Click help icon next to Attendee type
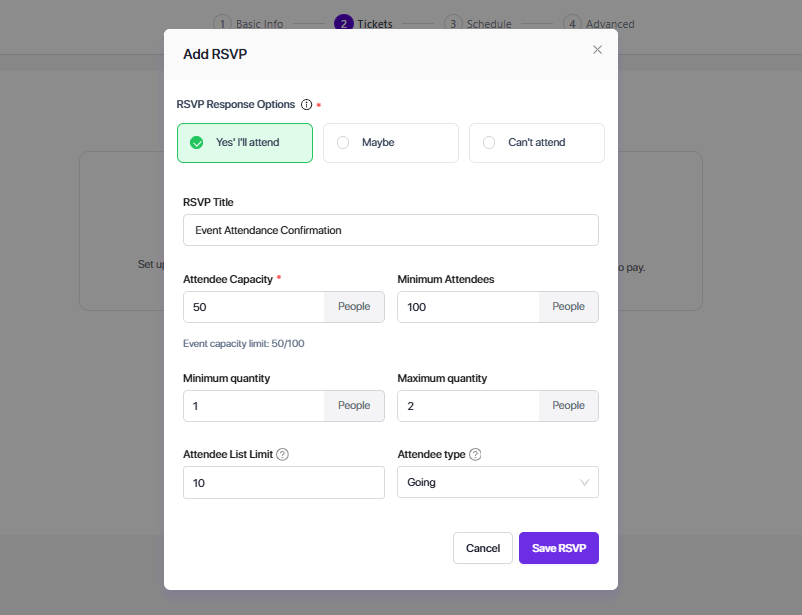The width and height of the screenshot is (802, 615). point(475,454)
